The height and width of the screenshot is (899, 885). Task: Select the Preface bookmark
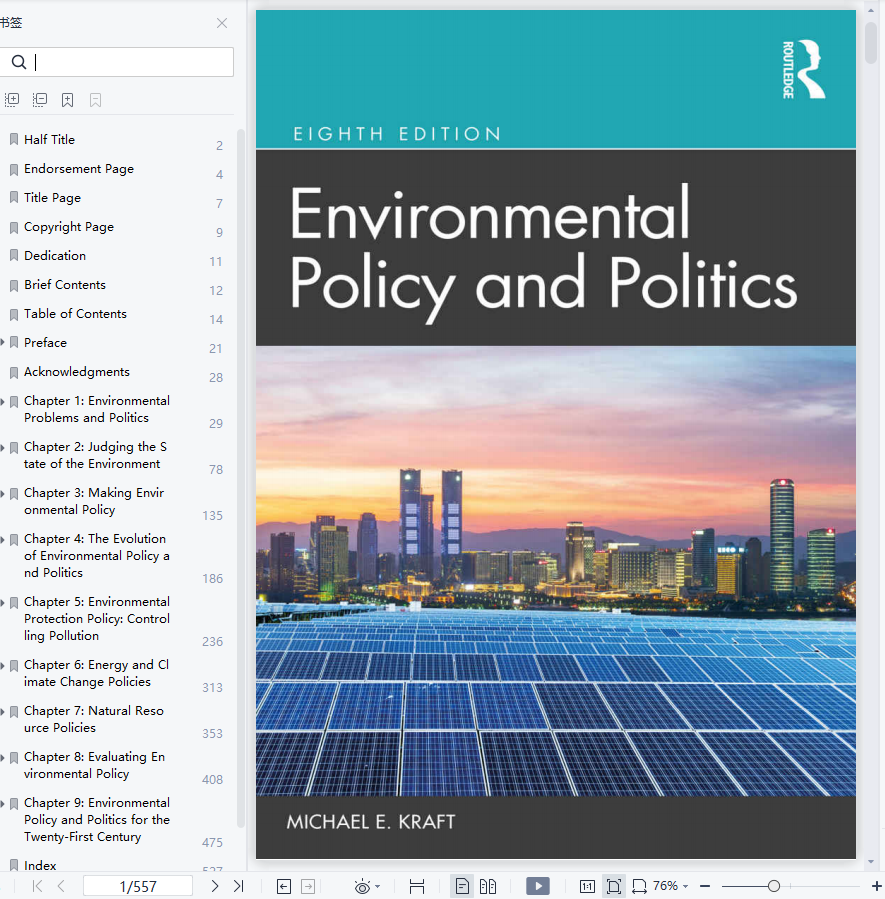point(45,342)
